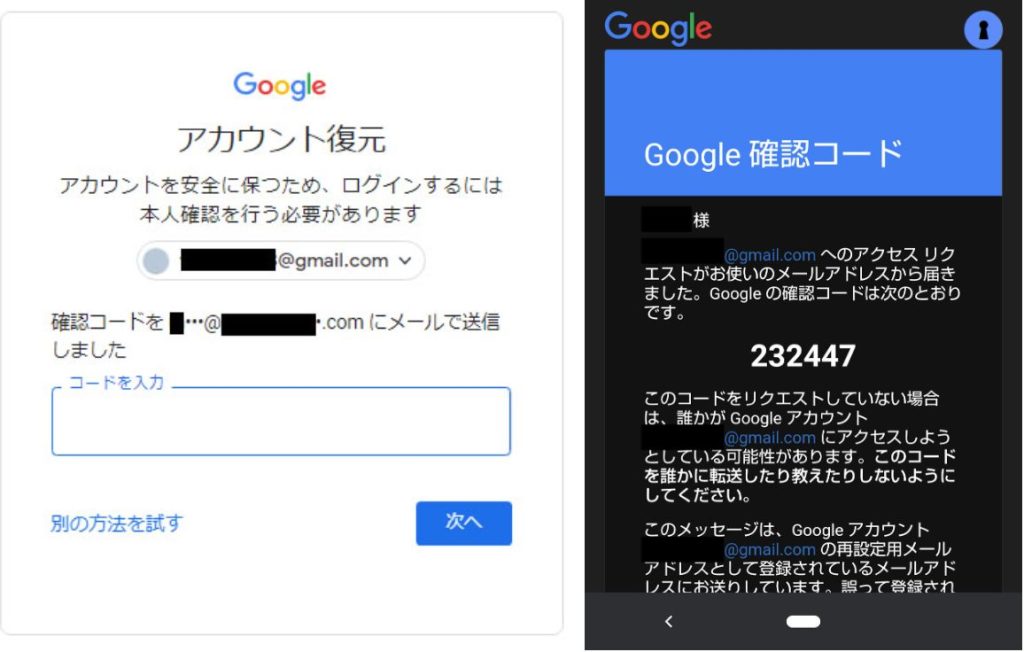Tap the verification code 232447

tap(803, 356)
